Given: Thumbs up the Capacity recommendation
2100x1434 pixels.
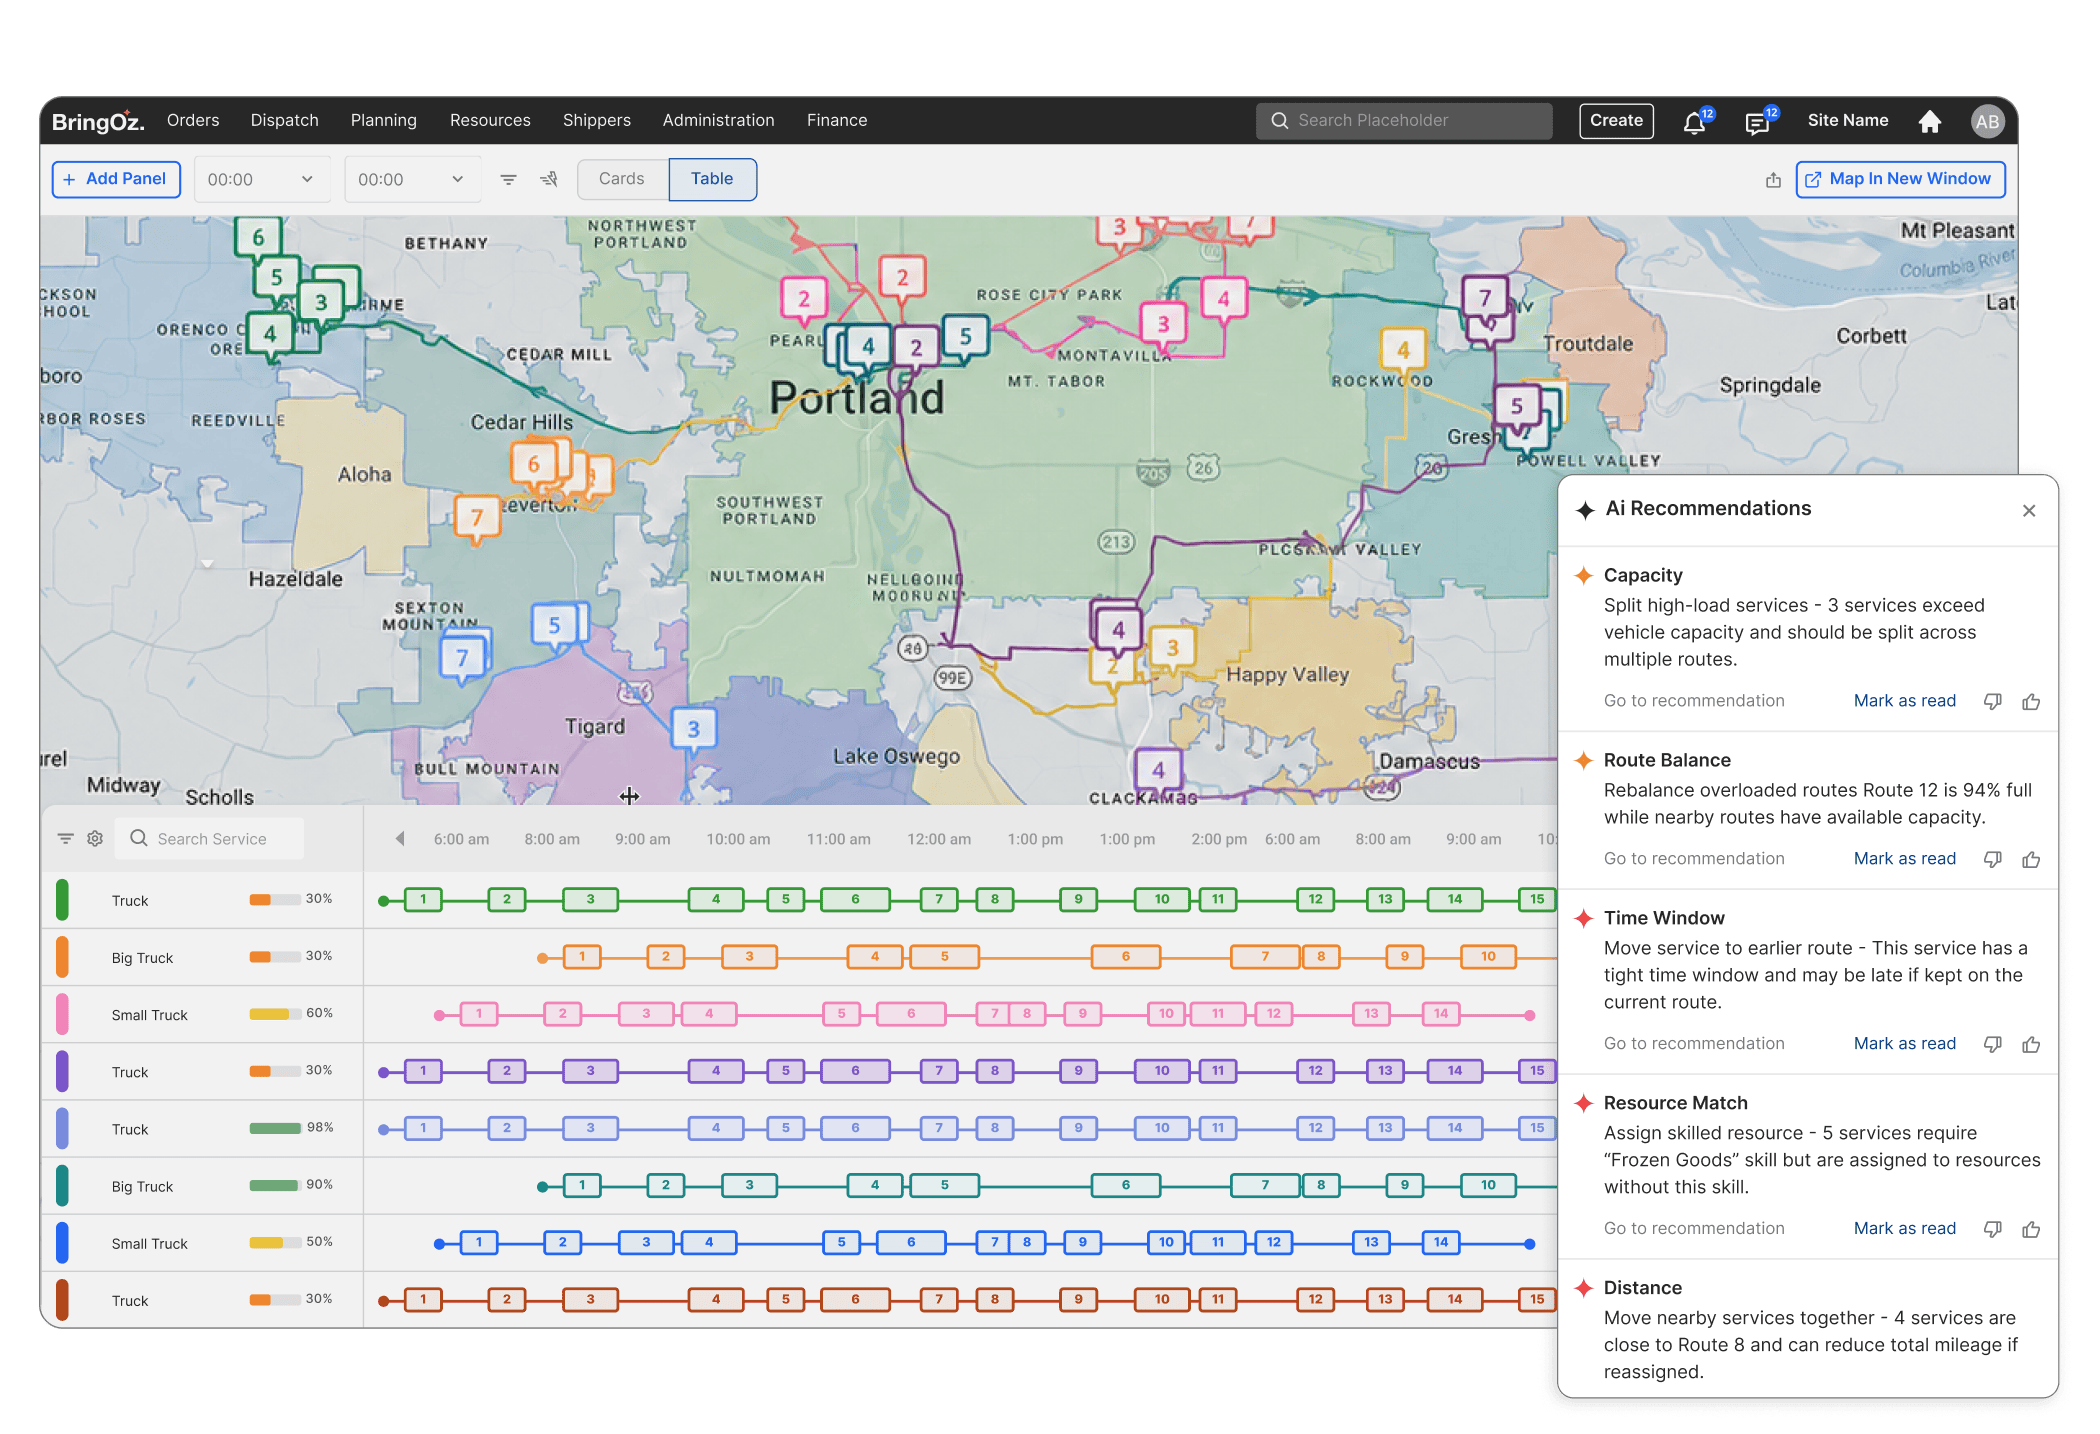Looking at the screenshot, I should pos(2031,701).
